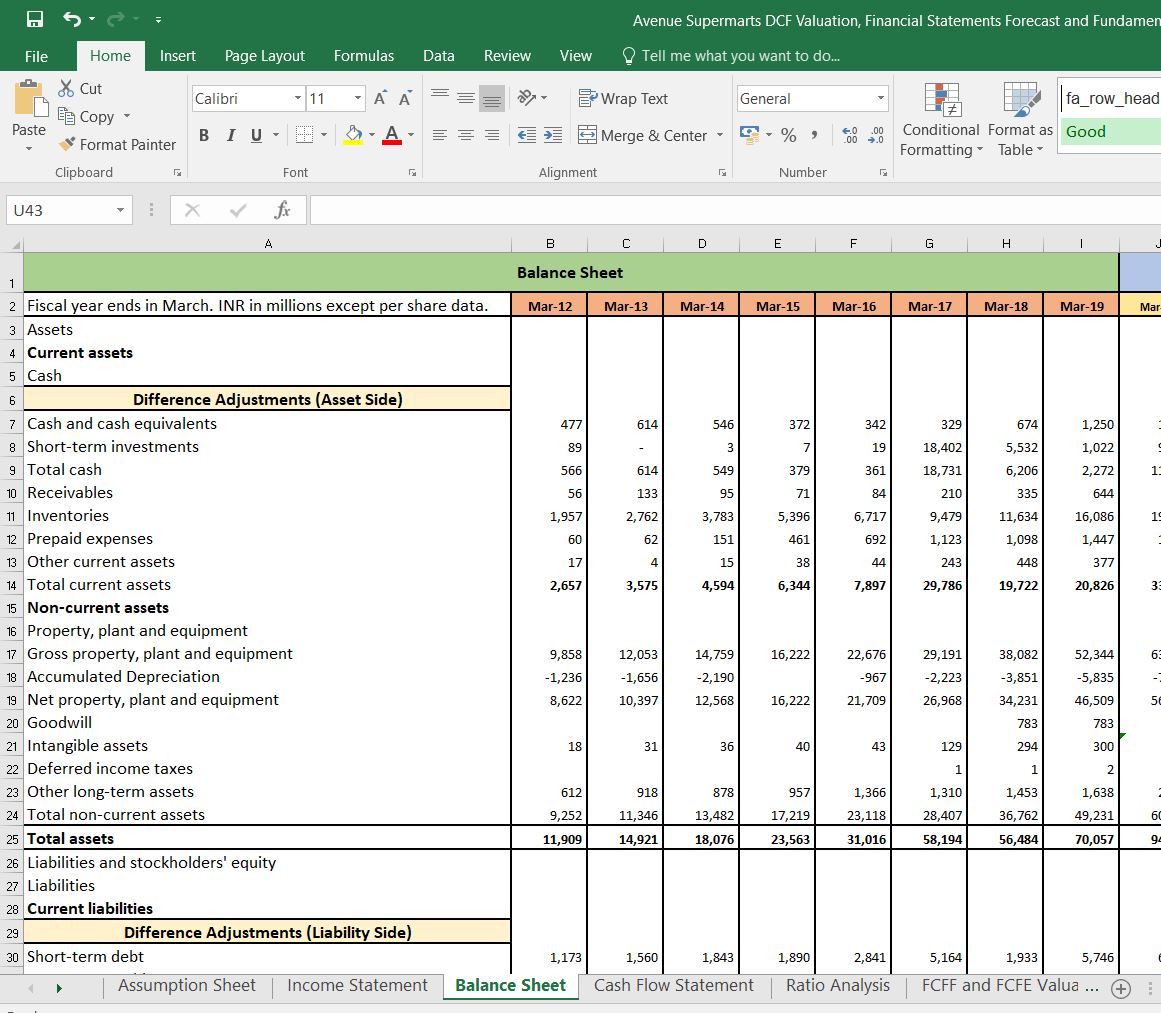Switch to the Insert ribbon tab

[x=178, y=56]
